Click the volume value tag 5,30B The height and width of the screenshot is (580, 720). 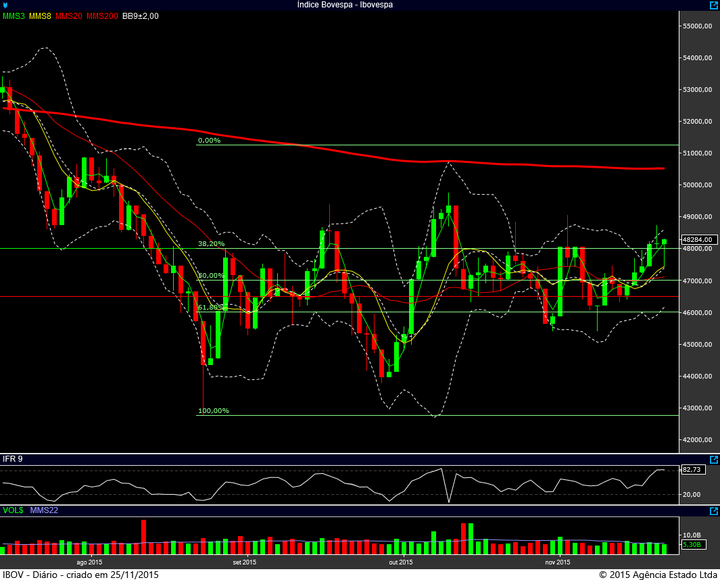click(693, 544)
